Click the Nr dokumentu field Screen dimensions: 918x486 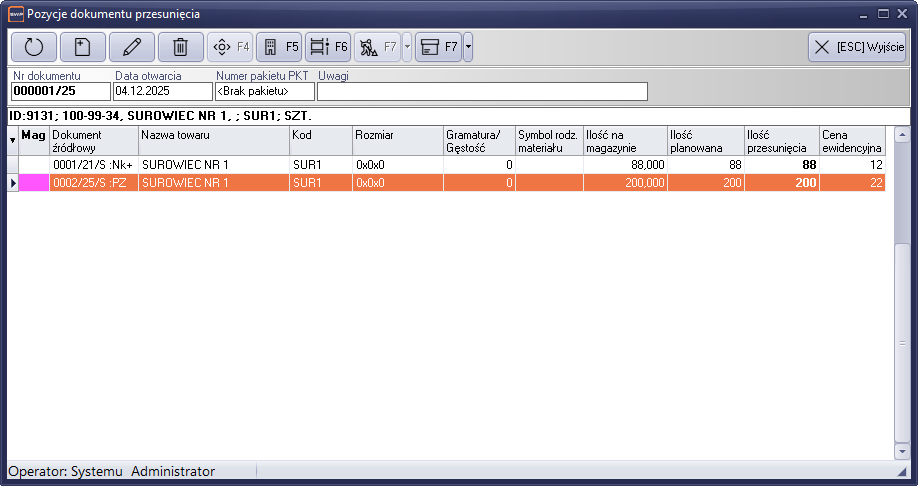pyautogui.click(x=60, y=92)
